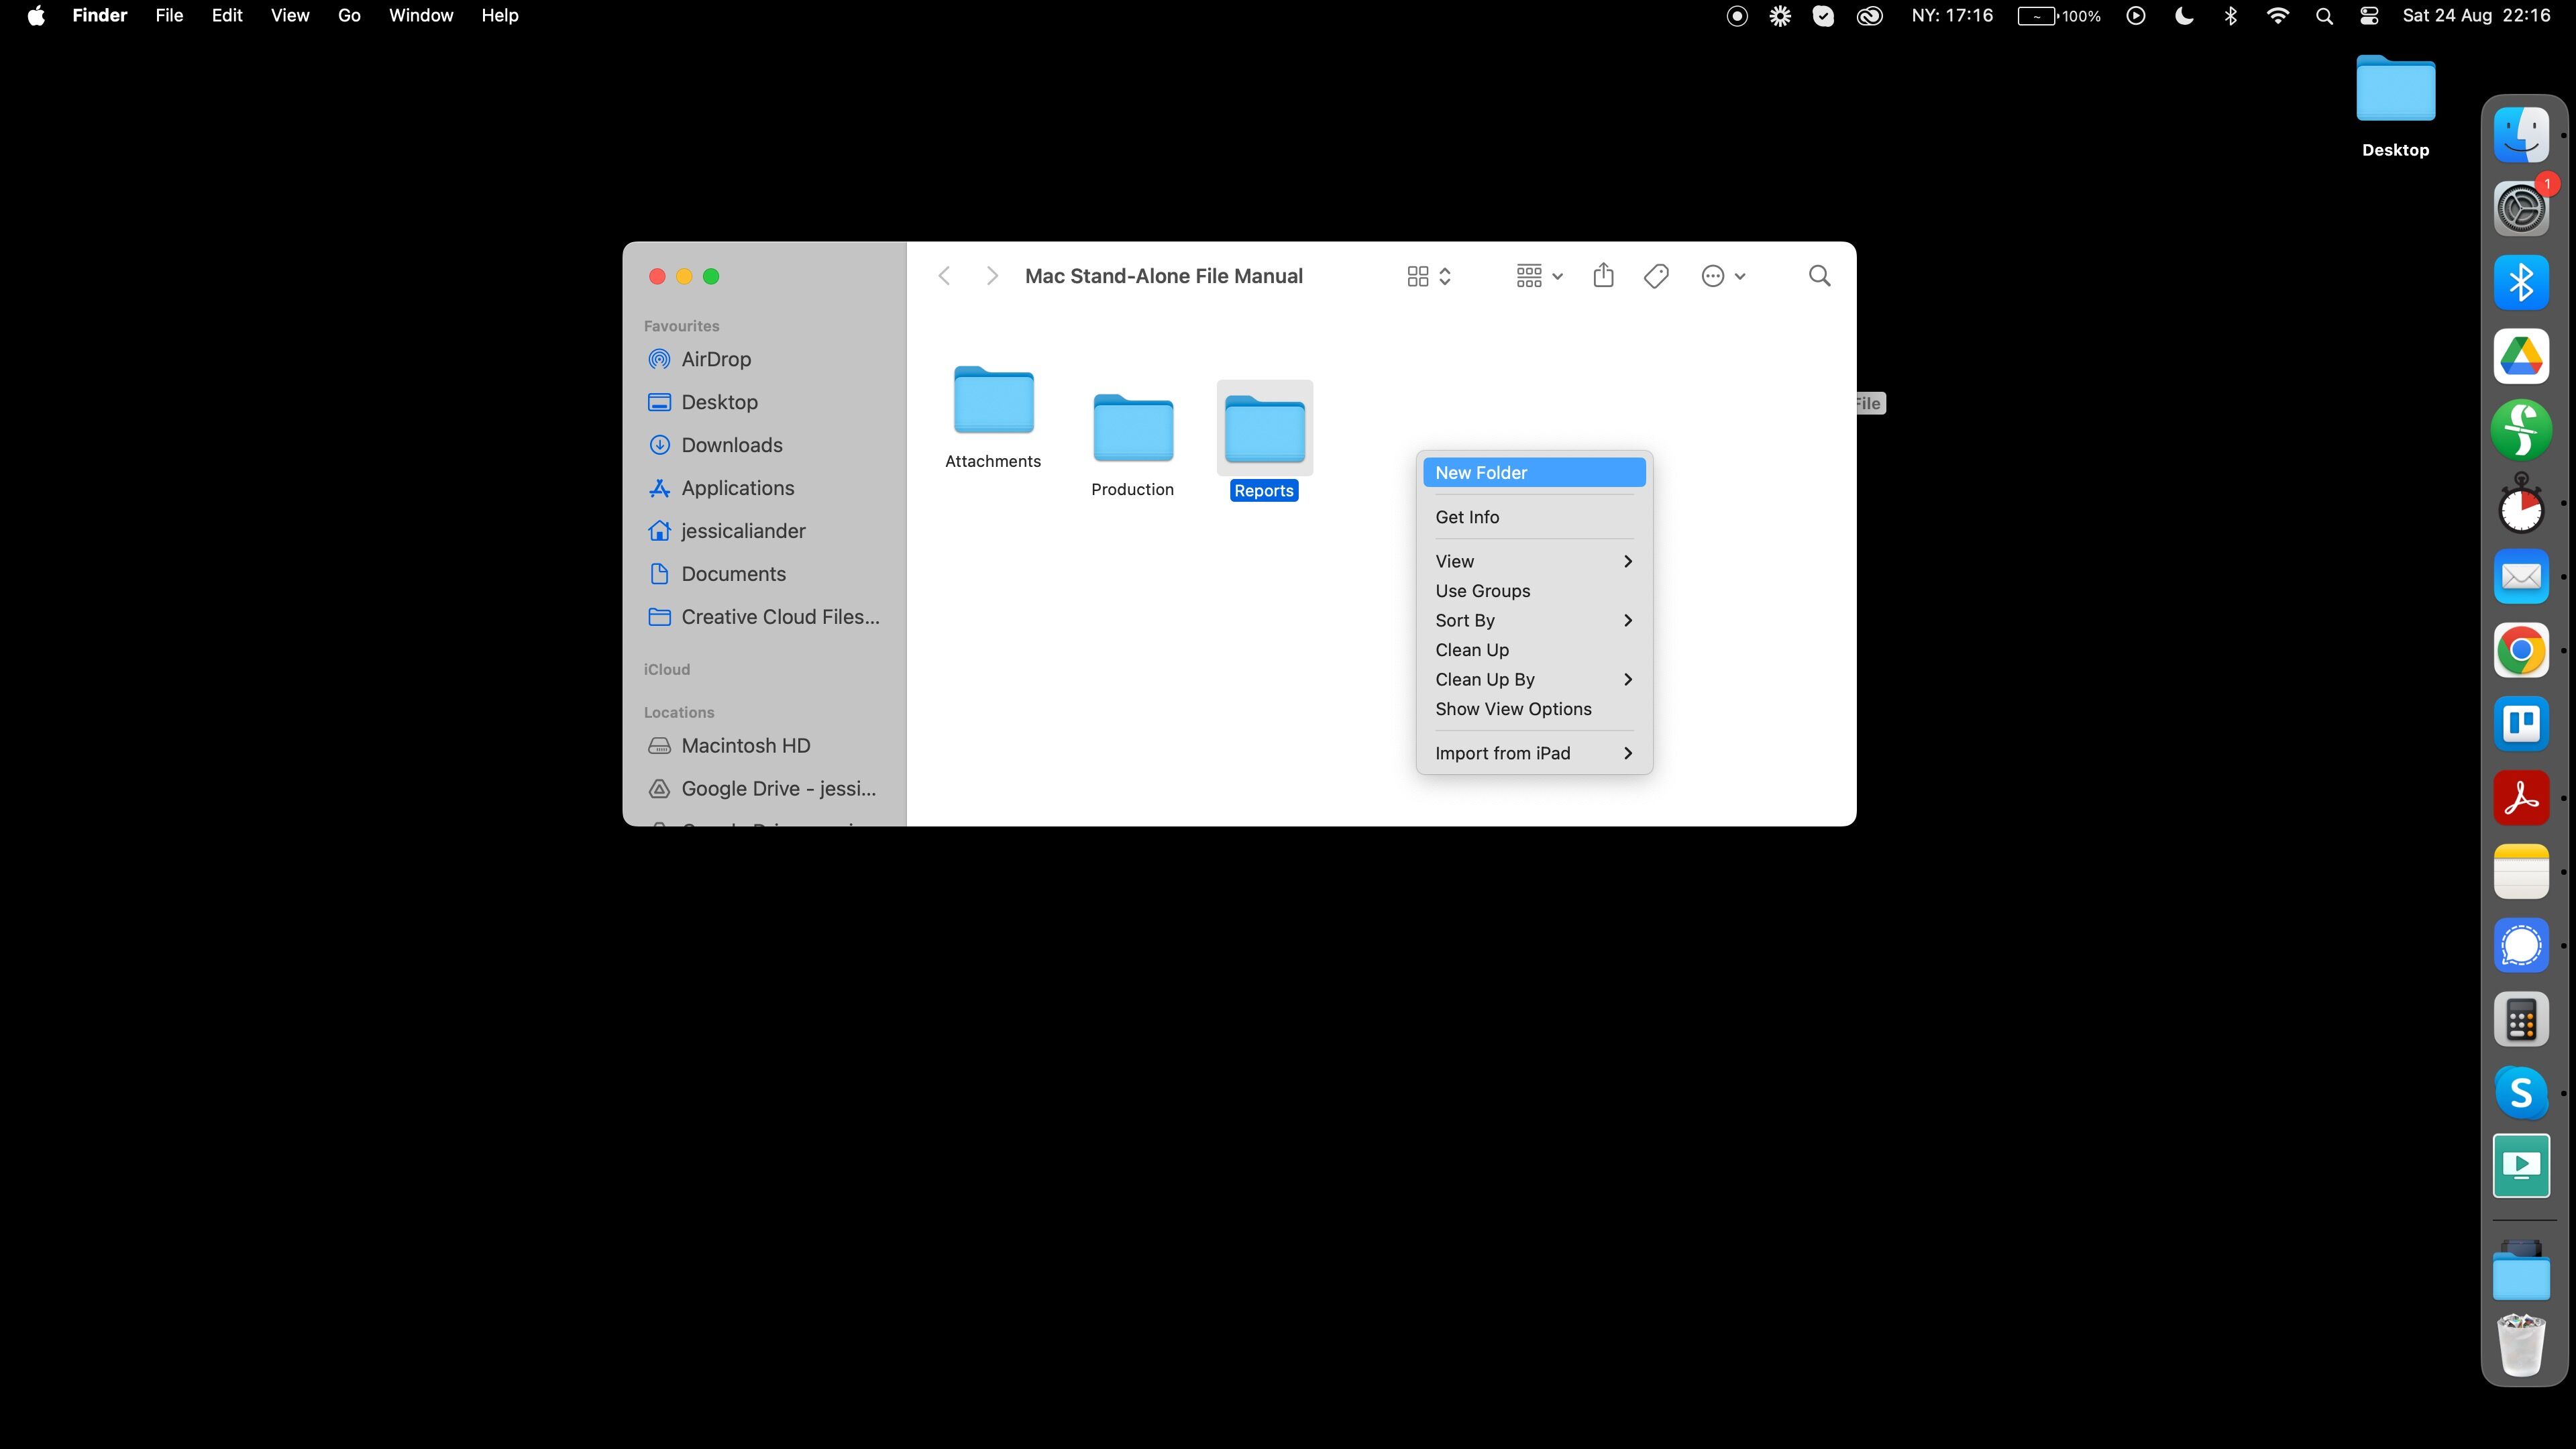Open Trello app in the Dock
This screenshot has height=1449, width=2576.
(2520, 724)
